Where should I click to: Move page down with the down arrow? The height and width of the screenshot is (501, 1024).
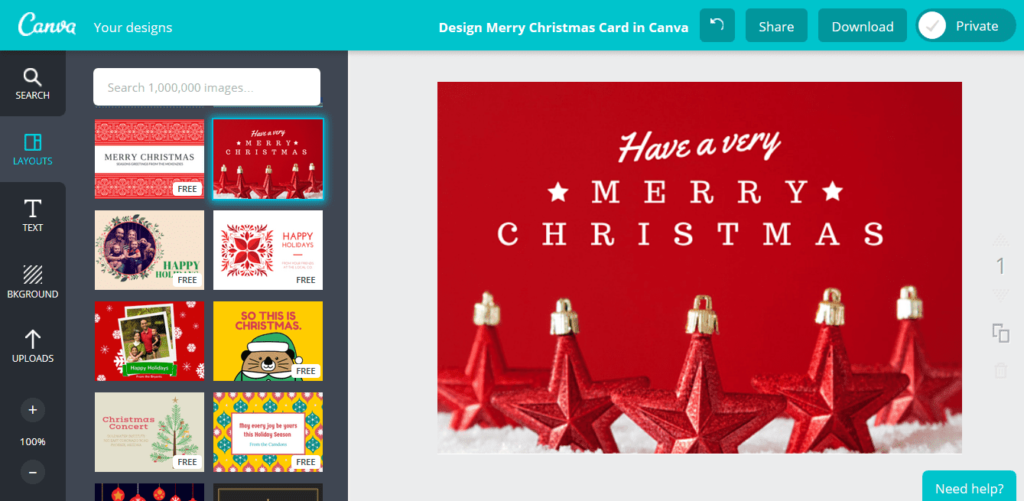pos(1000,294)
